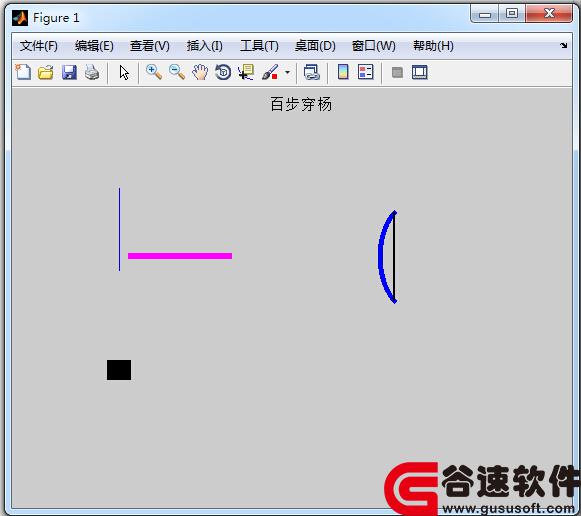Viewport: 581px width, 516px height.
Task: Open file with folder icon
Action: [46, 72]
